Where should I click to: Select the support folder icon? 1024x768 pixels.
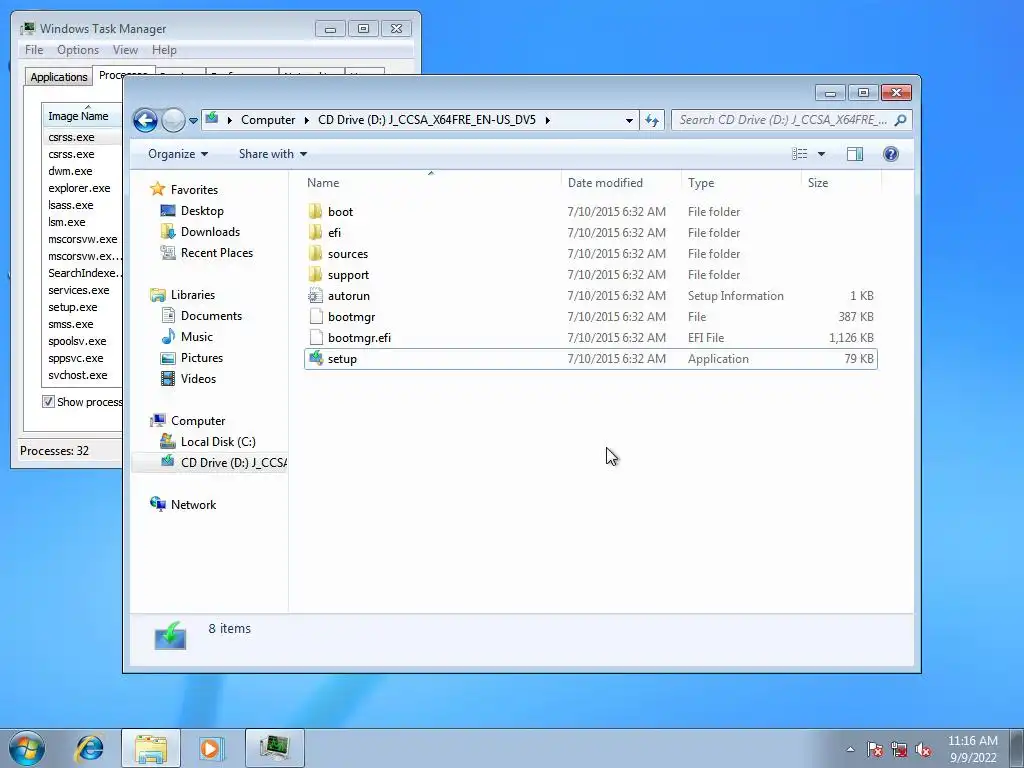315,274
